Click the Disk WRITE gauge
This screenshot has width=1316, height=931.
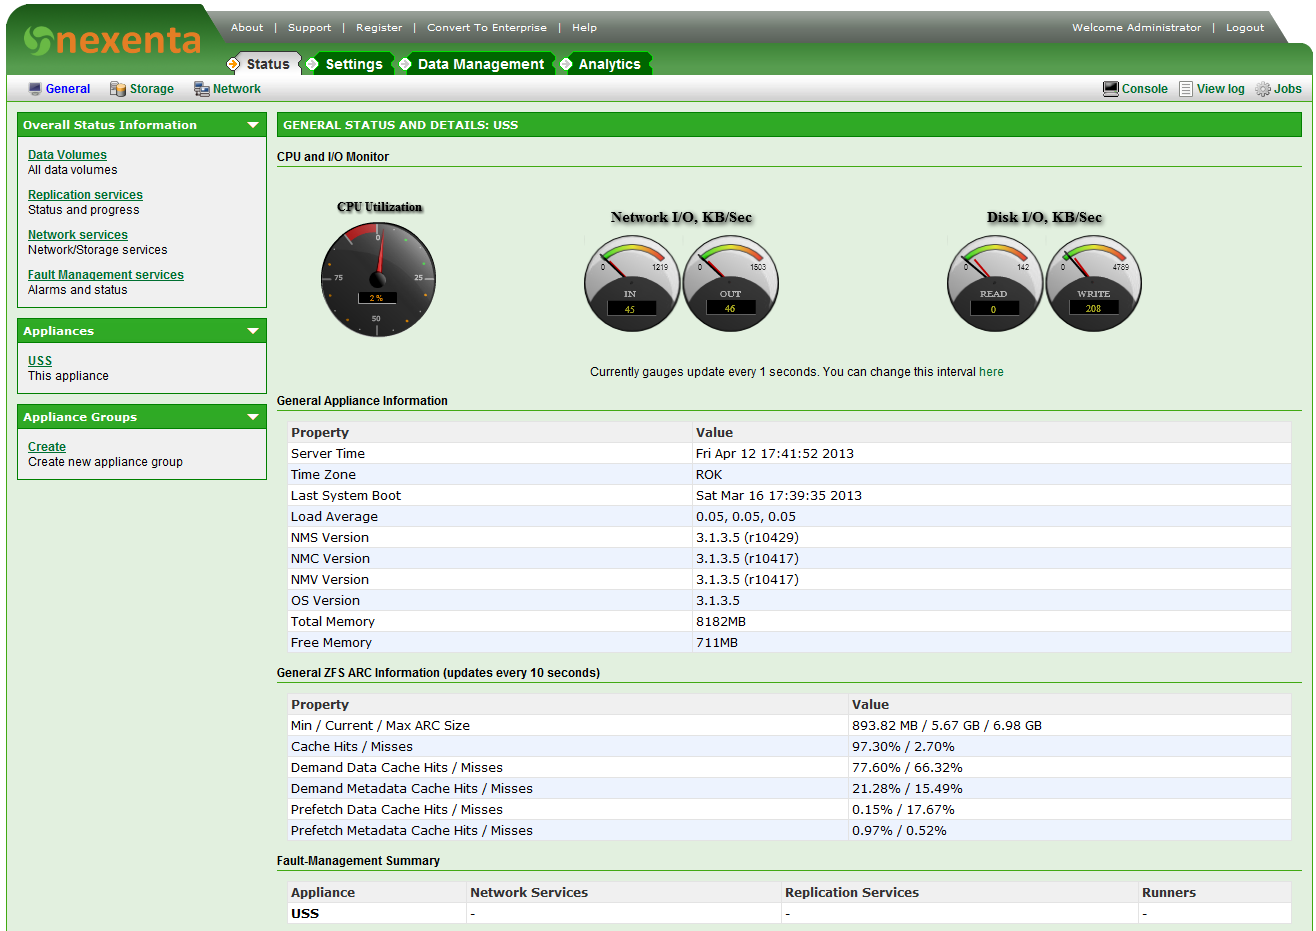click(1093, 283)
